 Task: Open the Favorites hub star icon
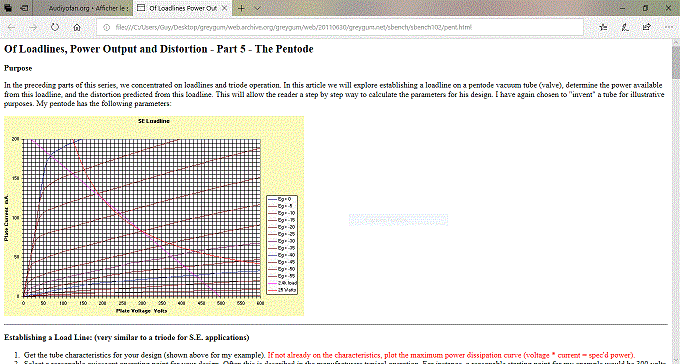(603, 27)
